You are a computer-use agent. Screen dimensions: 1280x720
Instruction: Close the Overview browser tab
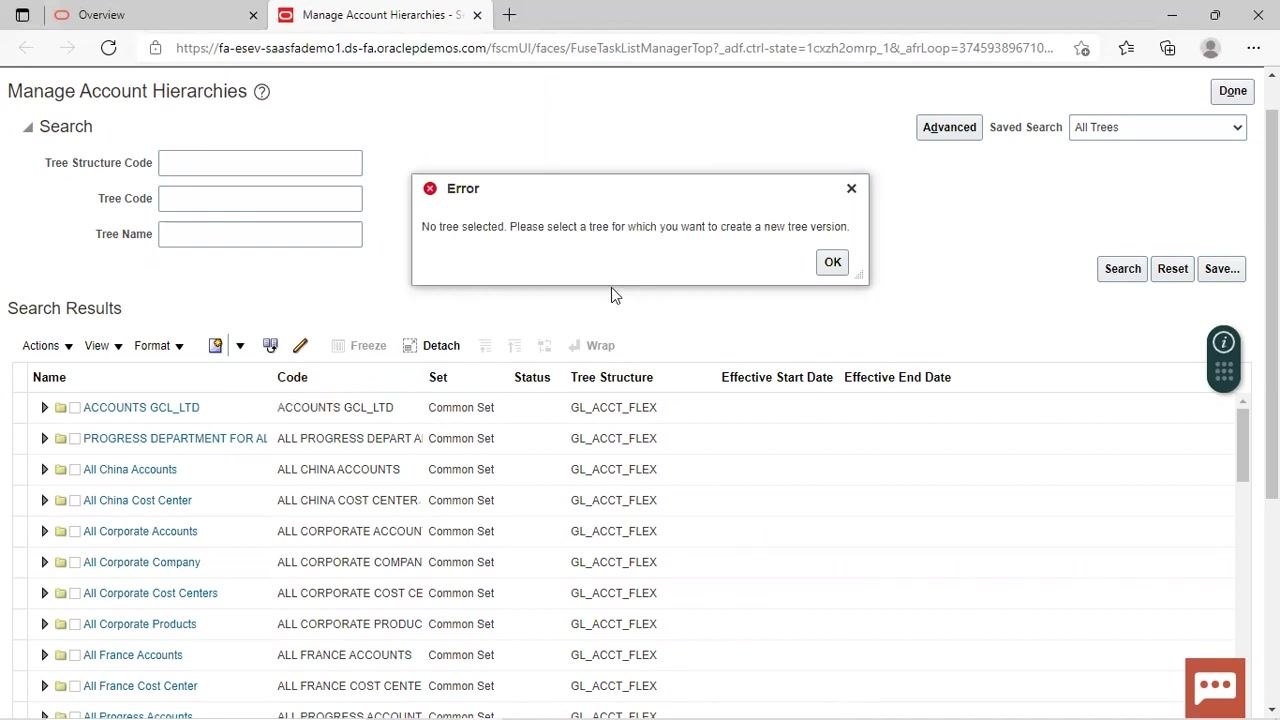[x=253, y=15]
